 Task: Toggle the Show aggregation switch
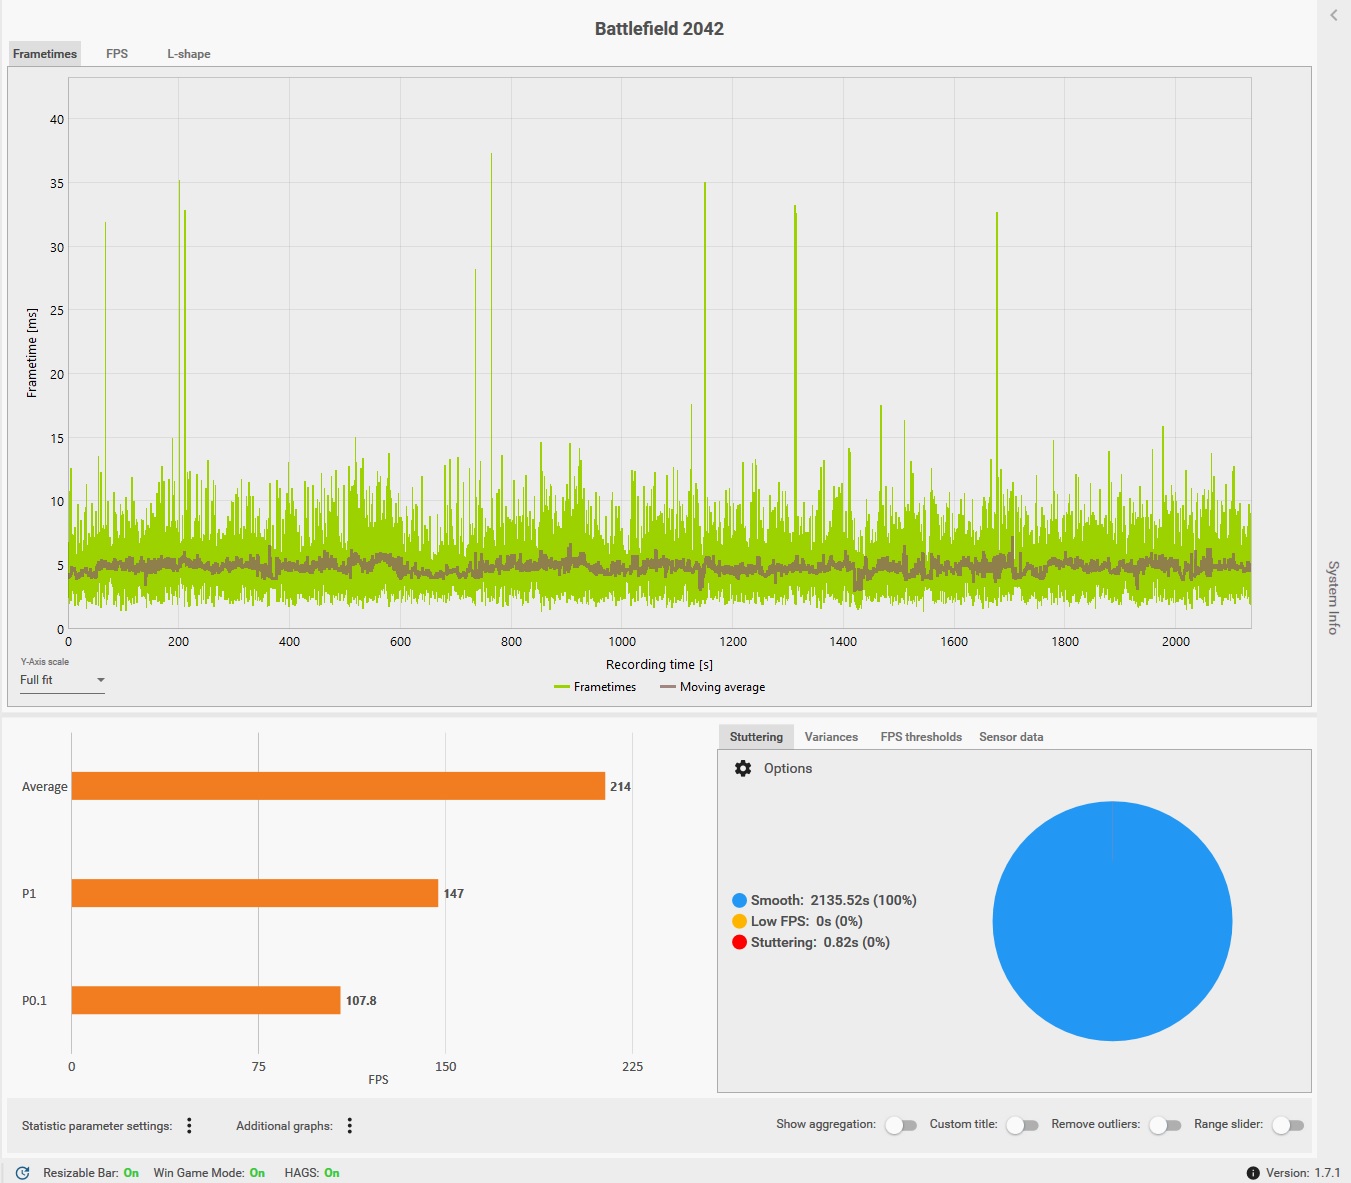pyautogui.click(x=901, y=1125)
